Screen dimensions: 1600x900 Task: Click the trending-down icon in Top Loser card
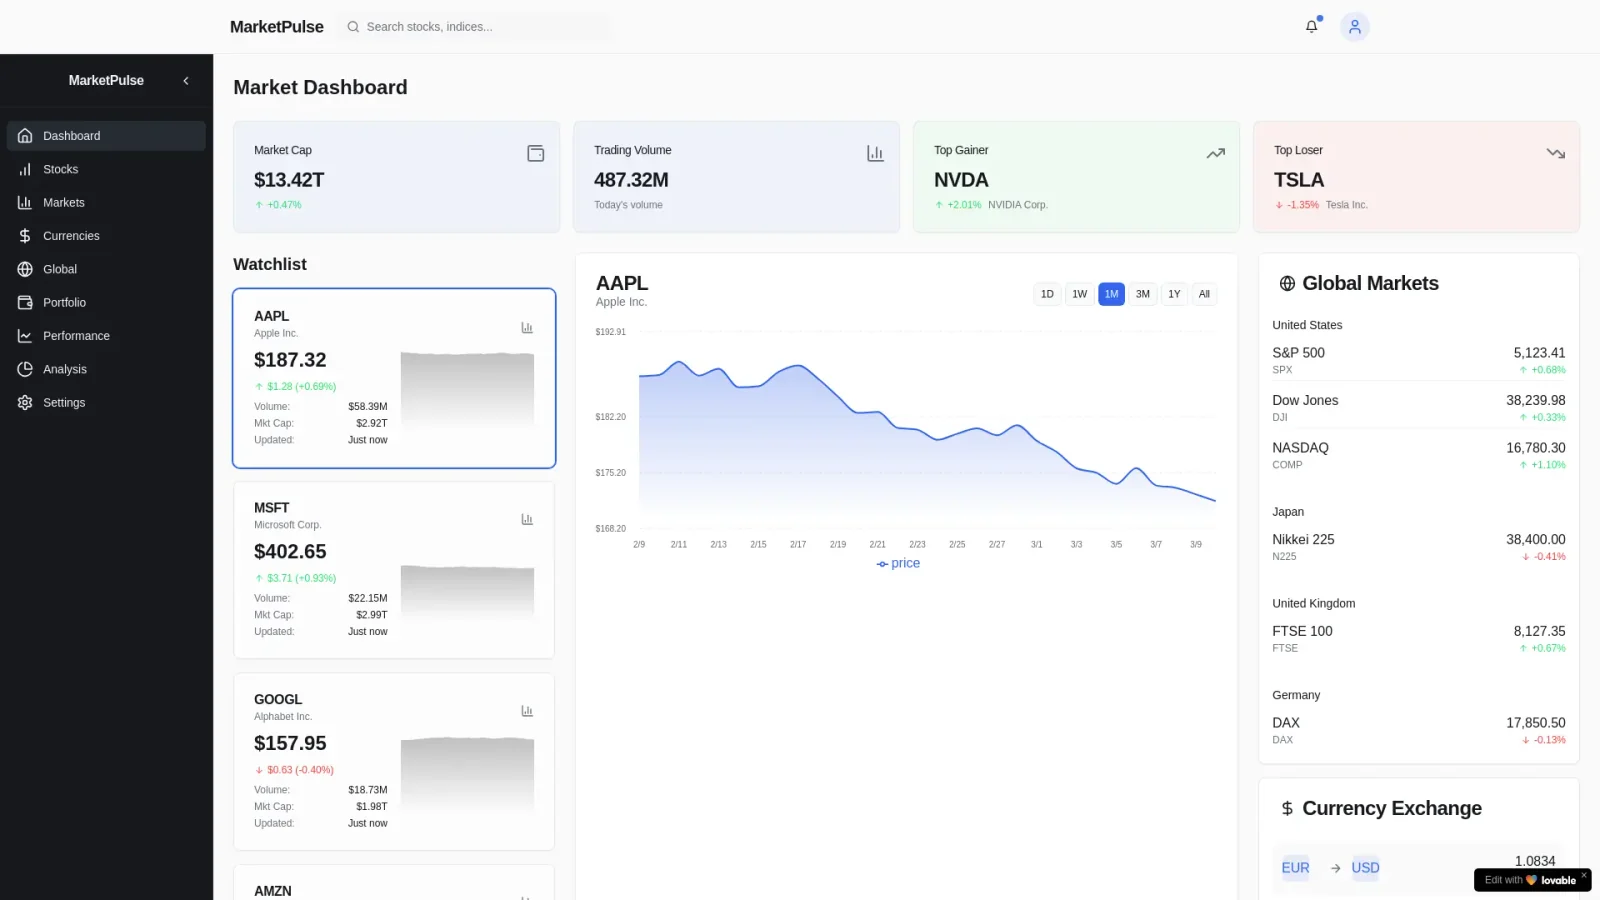pyautogui.click(x=1555, y=153)
